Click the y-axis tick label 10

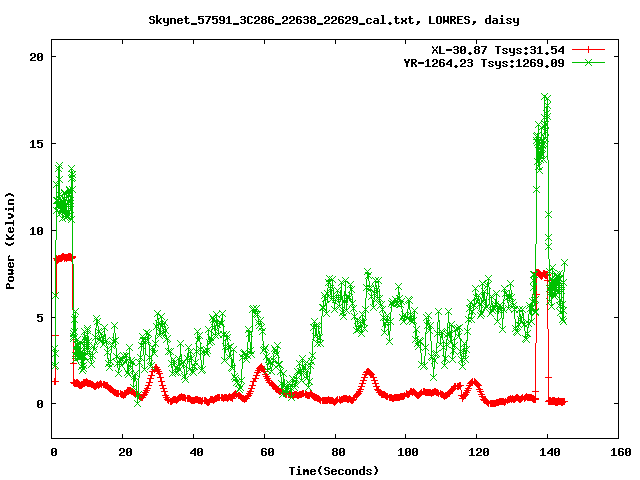[x=36, y=231]
